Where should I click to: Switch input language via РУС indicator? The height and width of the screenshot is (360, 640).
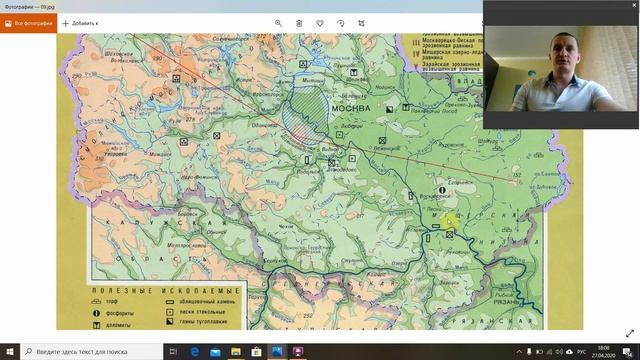582,351
